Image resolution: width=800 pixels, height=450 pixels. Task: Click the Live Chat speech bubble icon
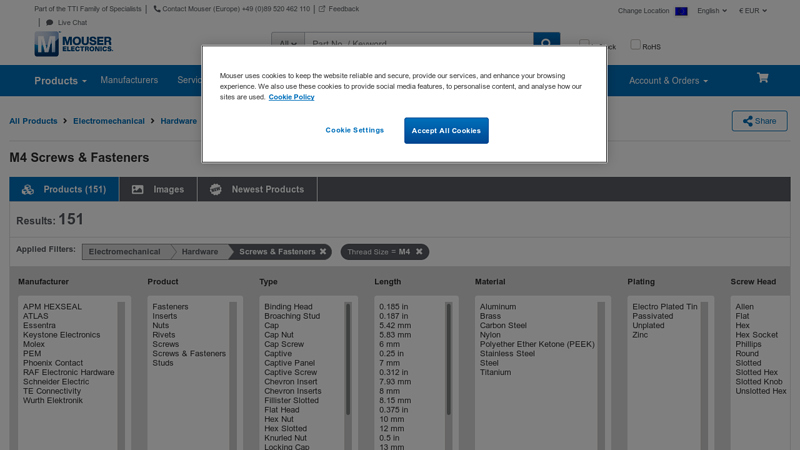[x=49, y=22]
